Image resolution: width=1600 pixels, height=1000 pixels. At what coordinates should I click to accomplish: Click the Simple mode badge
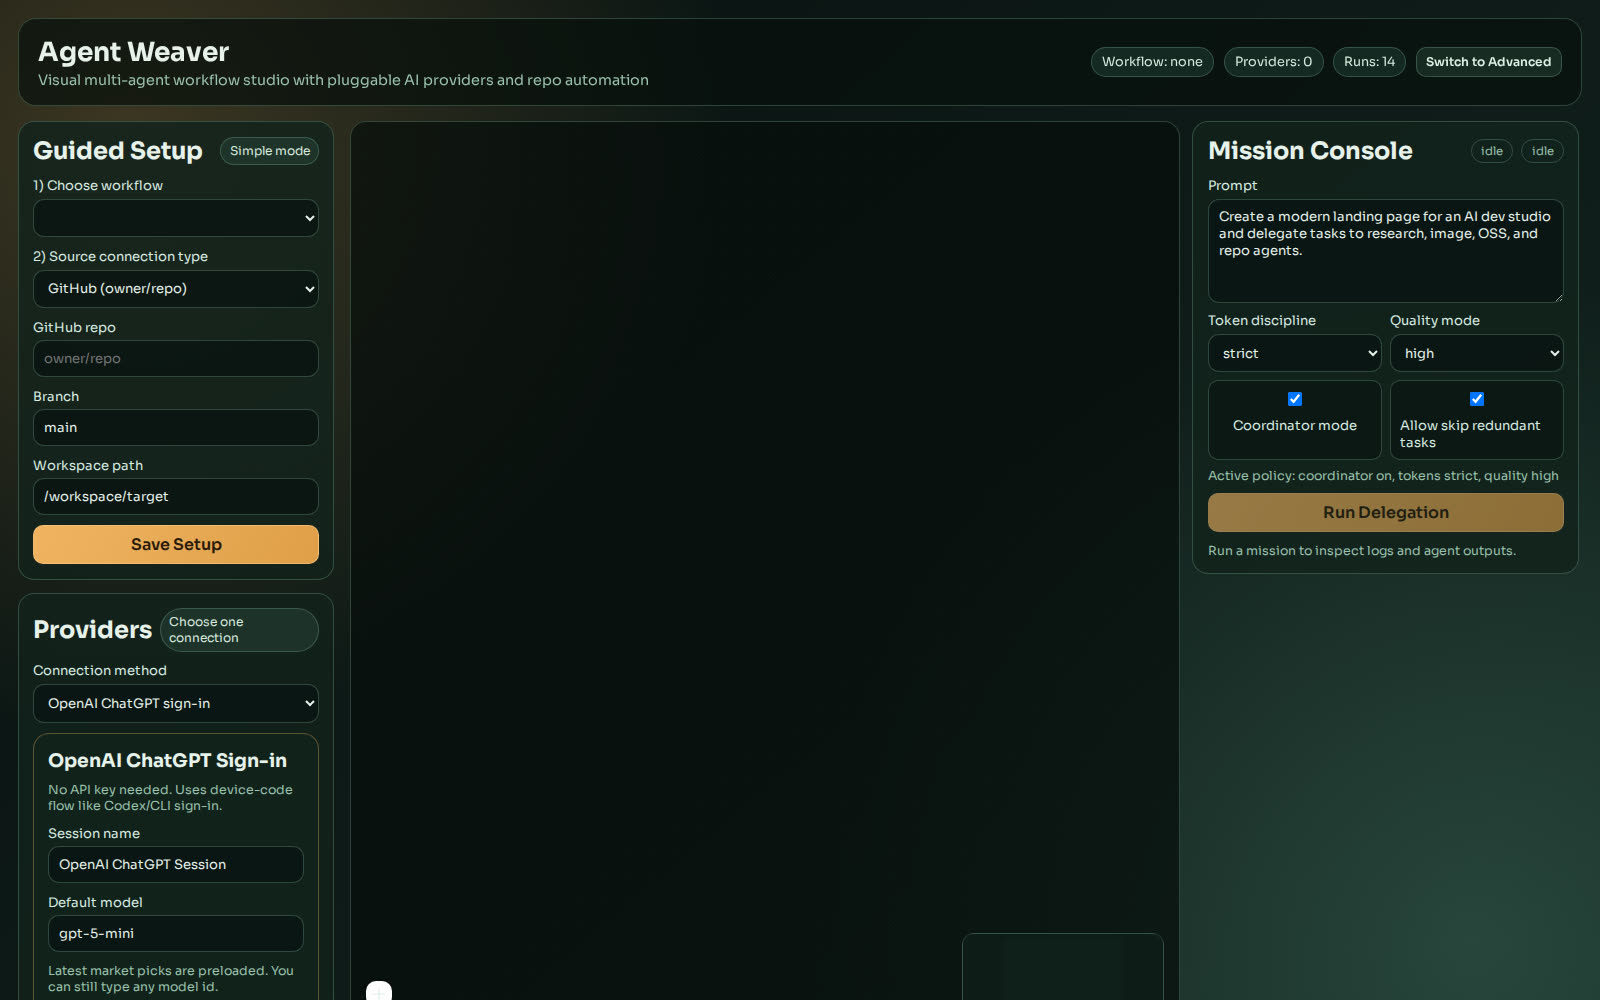(x=270, y=151)
